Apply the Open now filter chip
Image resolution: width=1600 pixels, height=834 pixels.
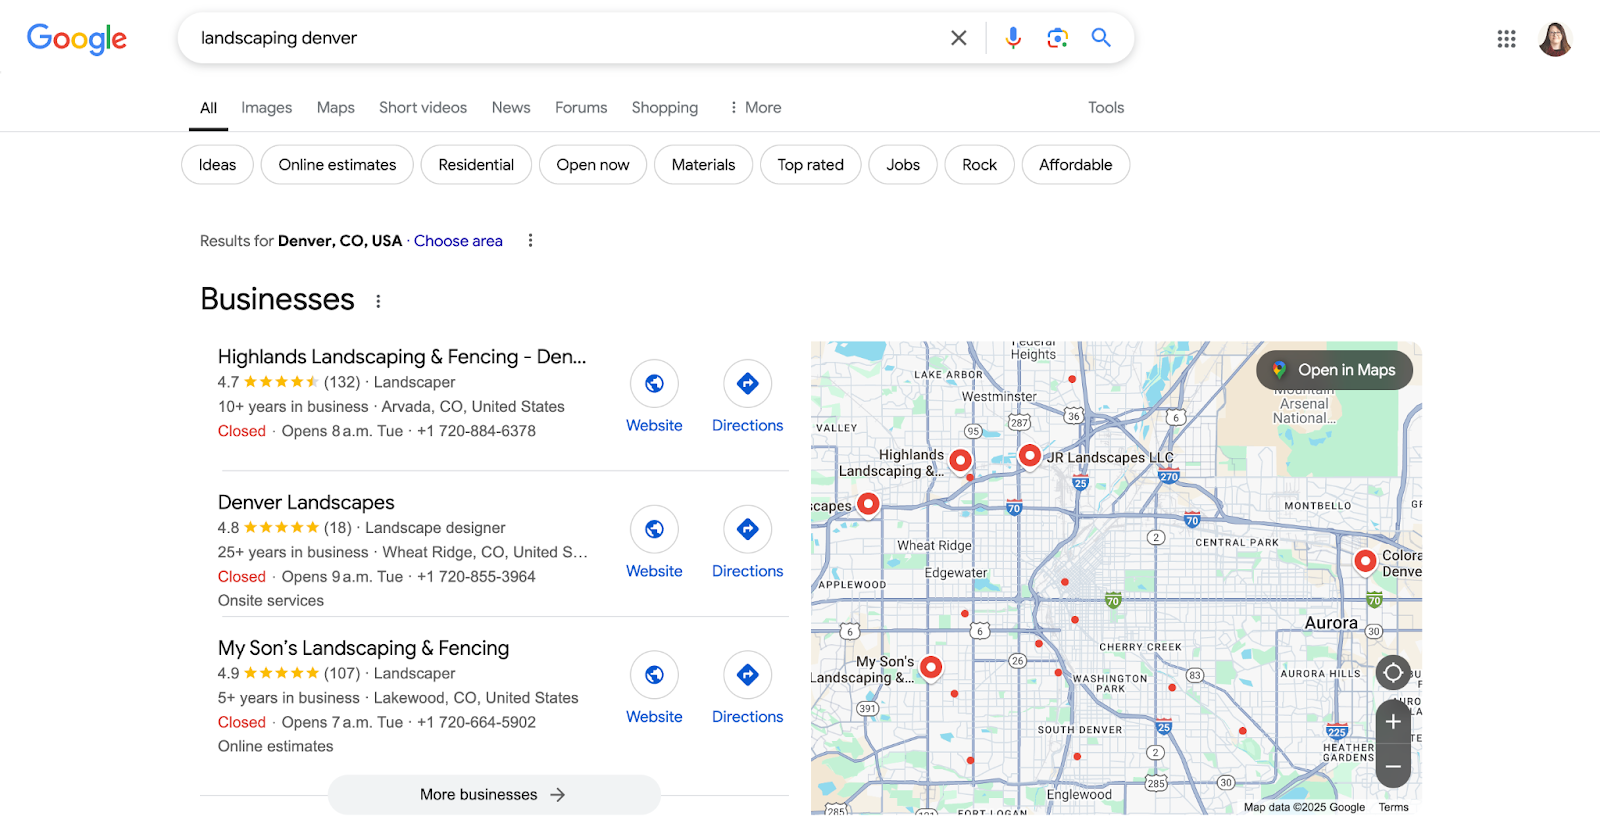593,165
